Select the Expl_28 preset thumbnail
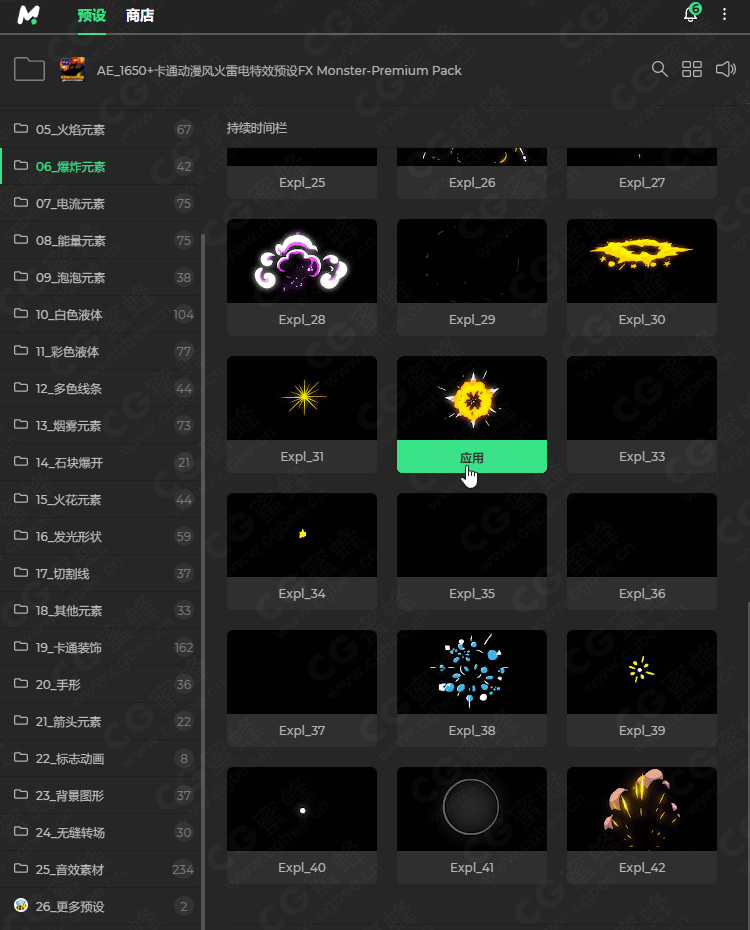Viewport: 750px width, 930px height. point(302,261)
